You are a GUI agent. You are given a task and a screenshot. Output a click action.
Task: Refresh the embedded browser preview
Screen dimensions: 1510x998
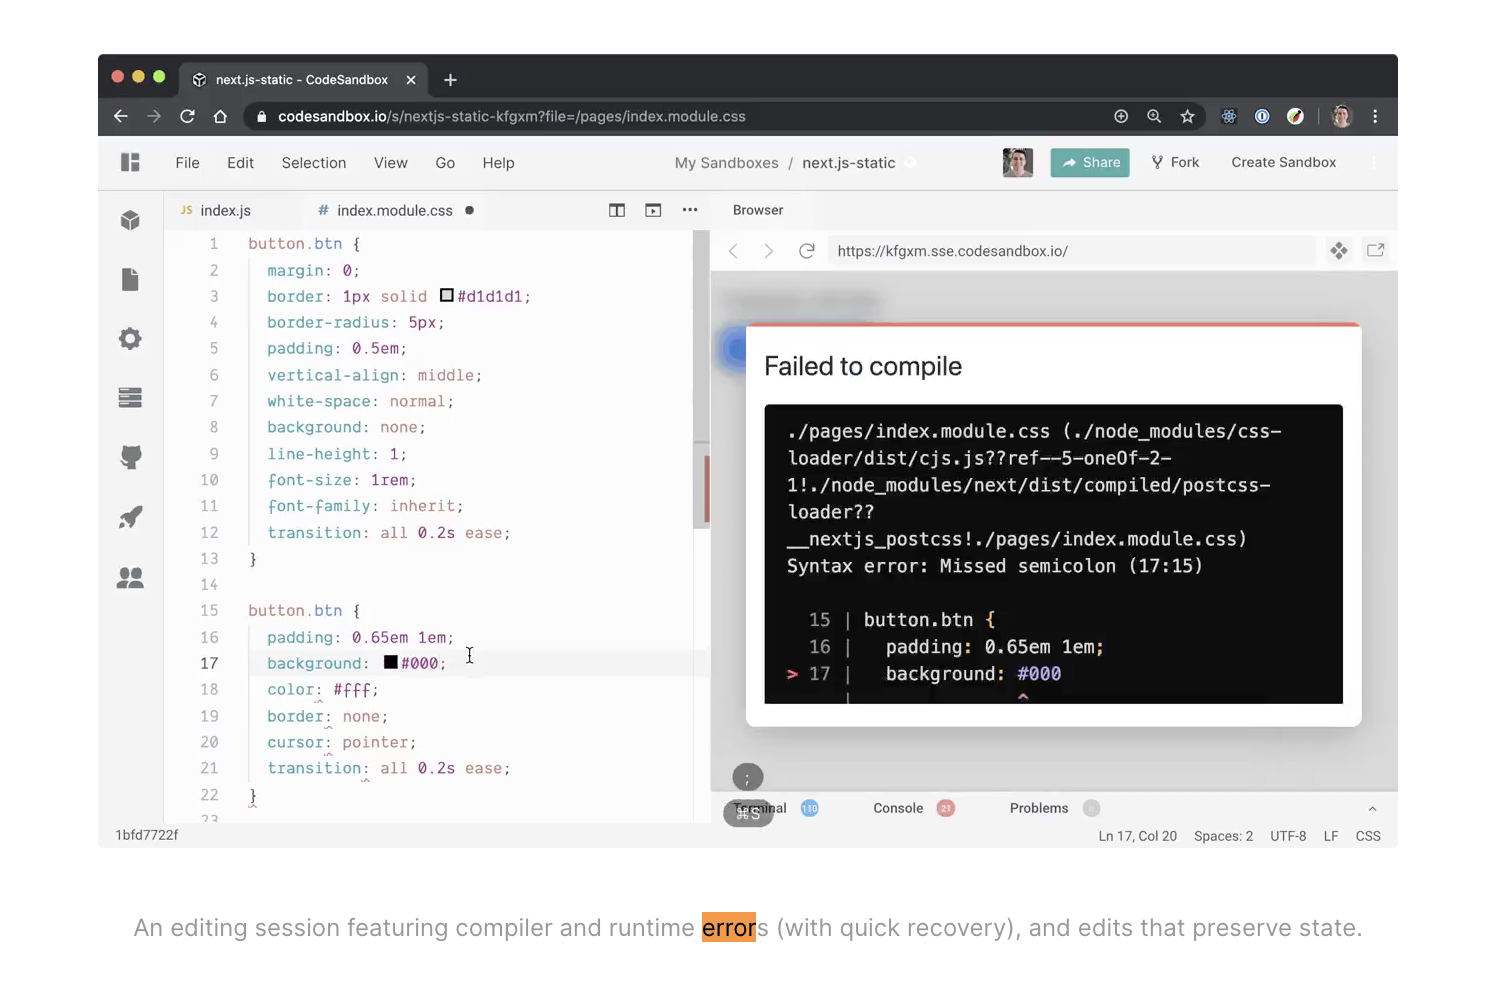tap(807, 251)
